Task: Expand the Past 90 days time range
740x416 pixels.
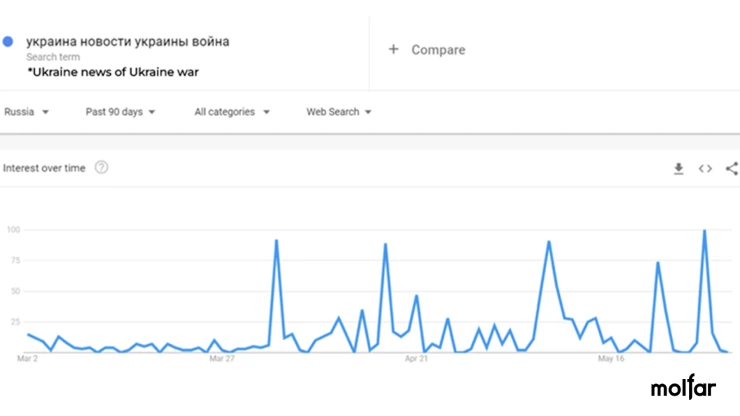Action: pos(120,112)
